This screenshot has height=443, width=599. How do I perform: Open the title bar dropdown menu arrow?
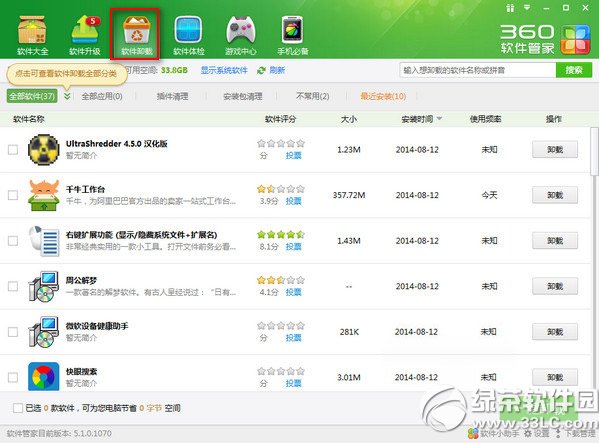(527, 8)
